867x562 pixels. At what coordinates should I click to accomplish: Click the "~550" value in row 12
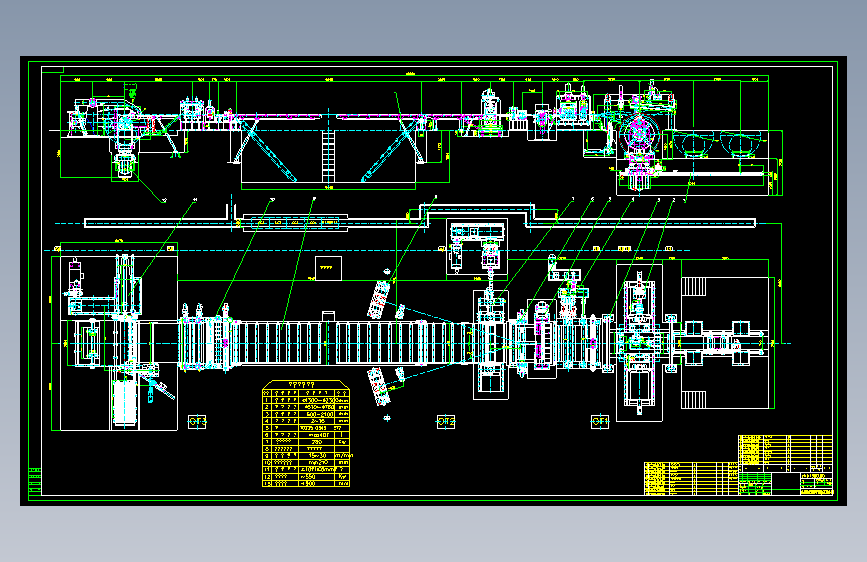307,476
